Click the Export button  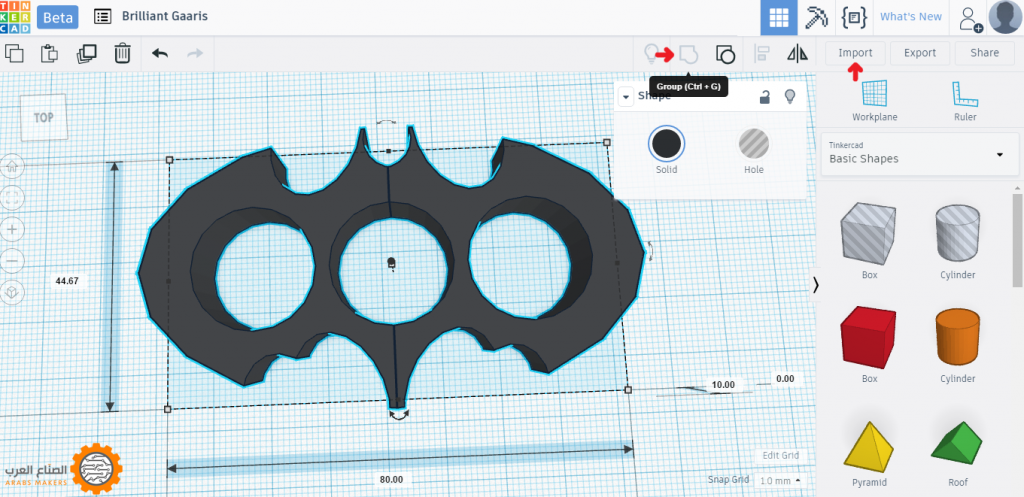tap(920, 53)
